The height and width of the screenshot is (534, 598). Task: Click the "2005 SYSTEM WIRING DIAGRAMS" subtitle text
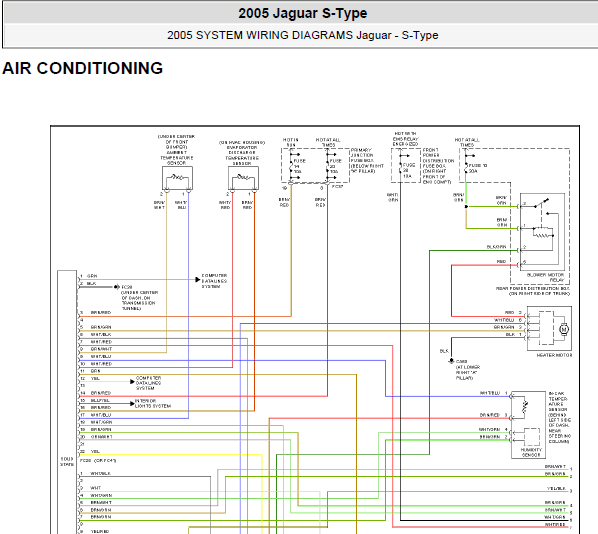260,35
